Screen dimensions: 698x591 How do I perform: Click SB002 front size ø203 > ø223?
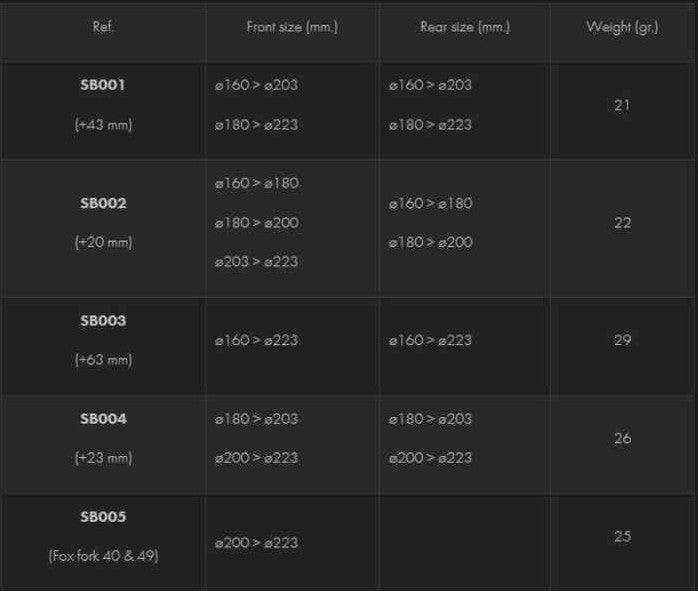(256, 262)
